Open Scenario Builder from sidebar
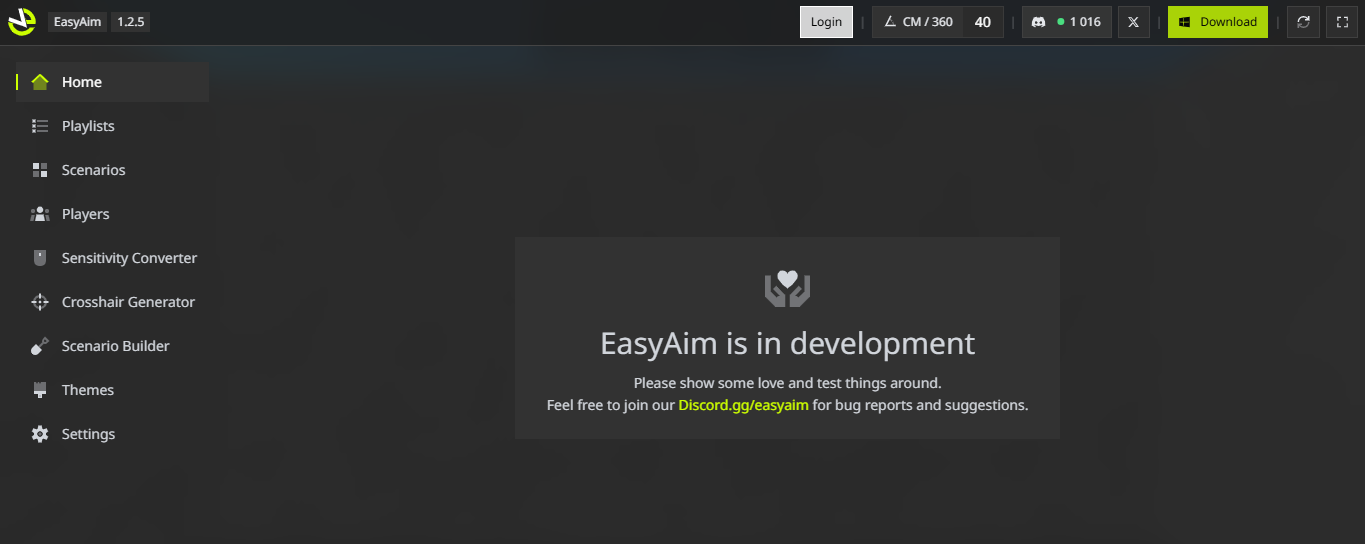This screenshot has width=1365, height=544. pyautogui.click(x=112, y=346)
